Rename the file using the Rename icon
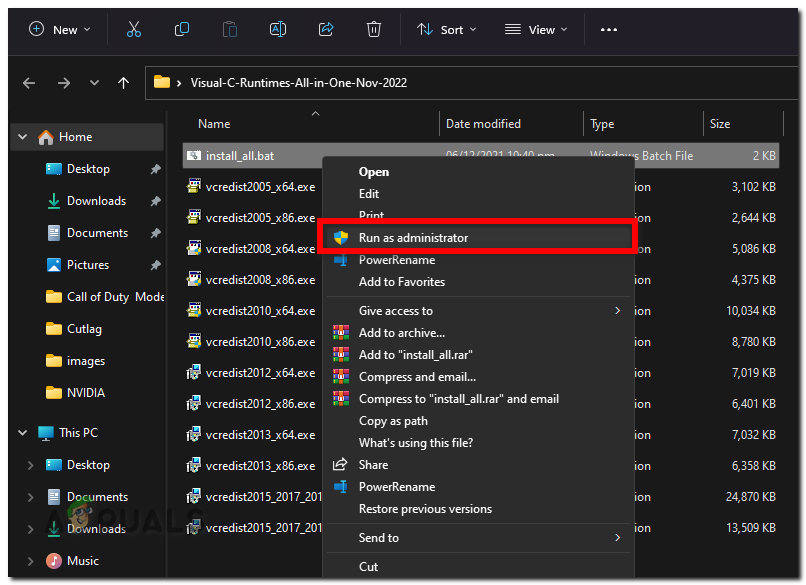Image resolution: width=806 pixels, height=585 pixels. coord(278,30)
